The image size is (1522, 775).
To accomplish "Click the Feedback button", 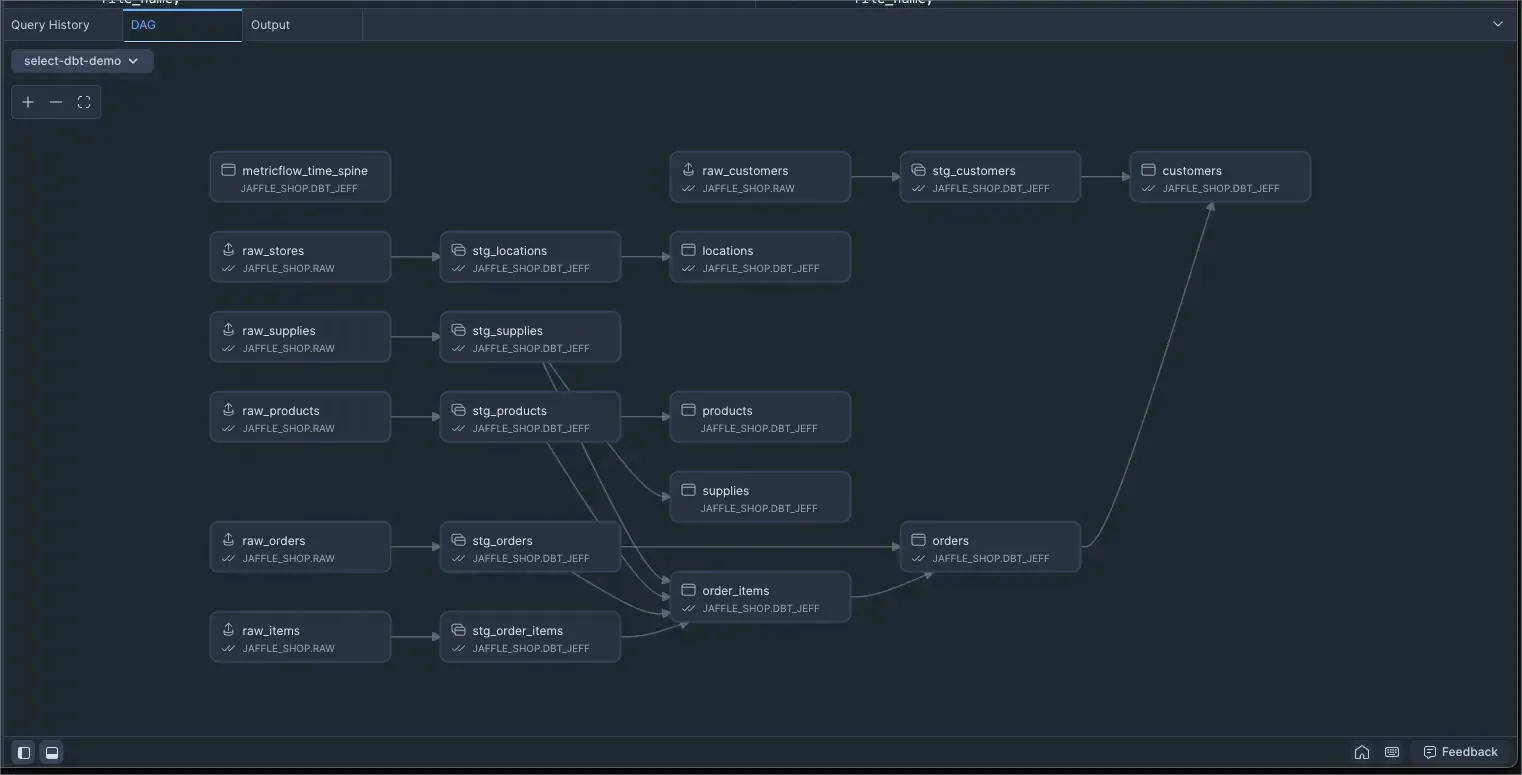I will coord(1460,752).
